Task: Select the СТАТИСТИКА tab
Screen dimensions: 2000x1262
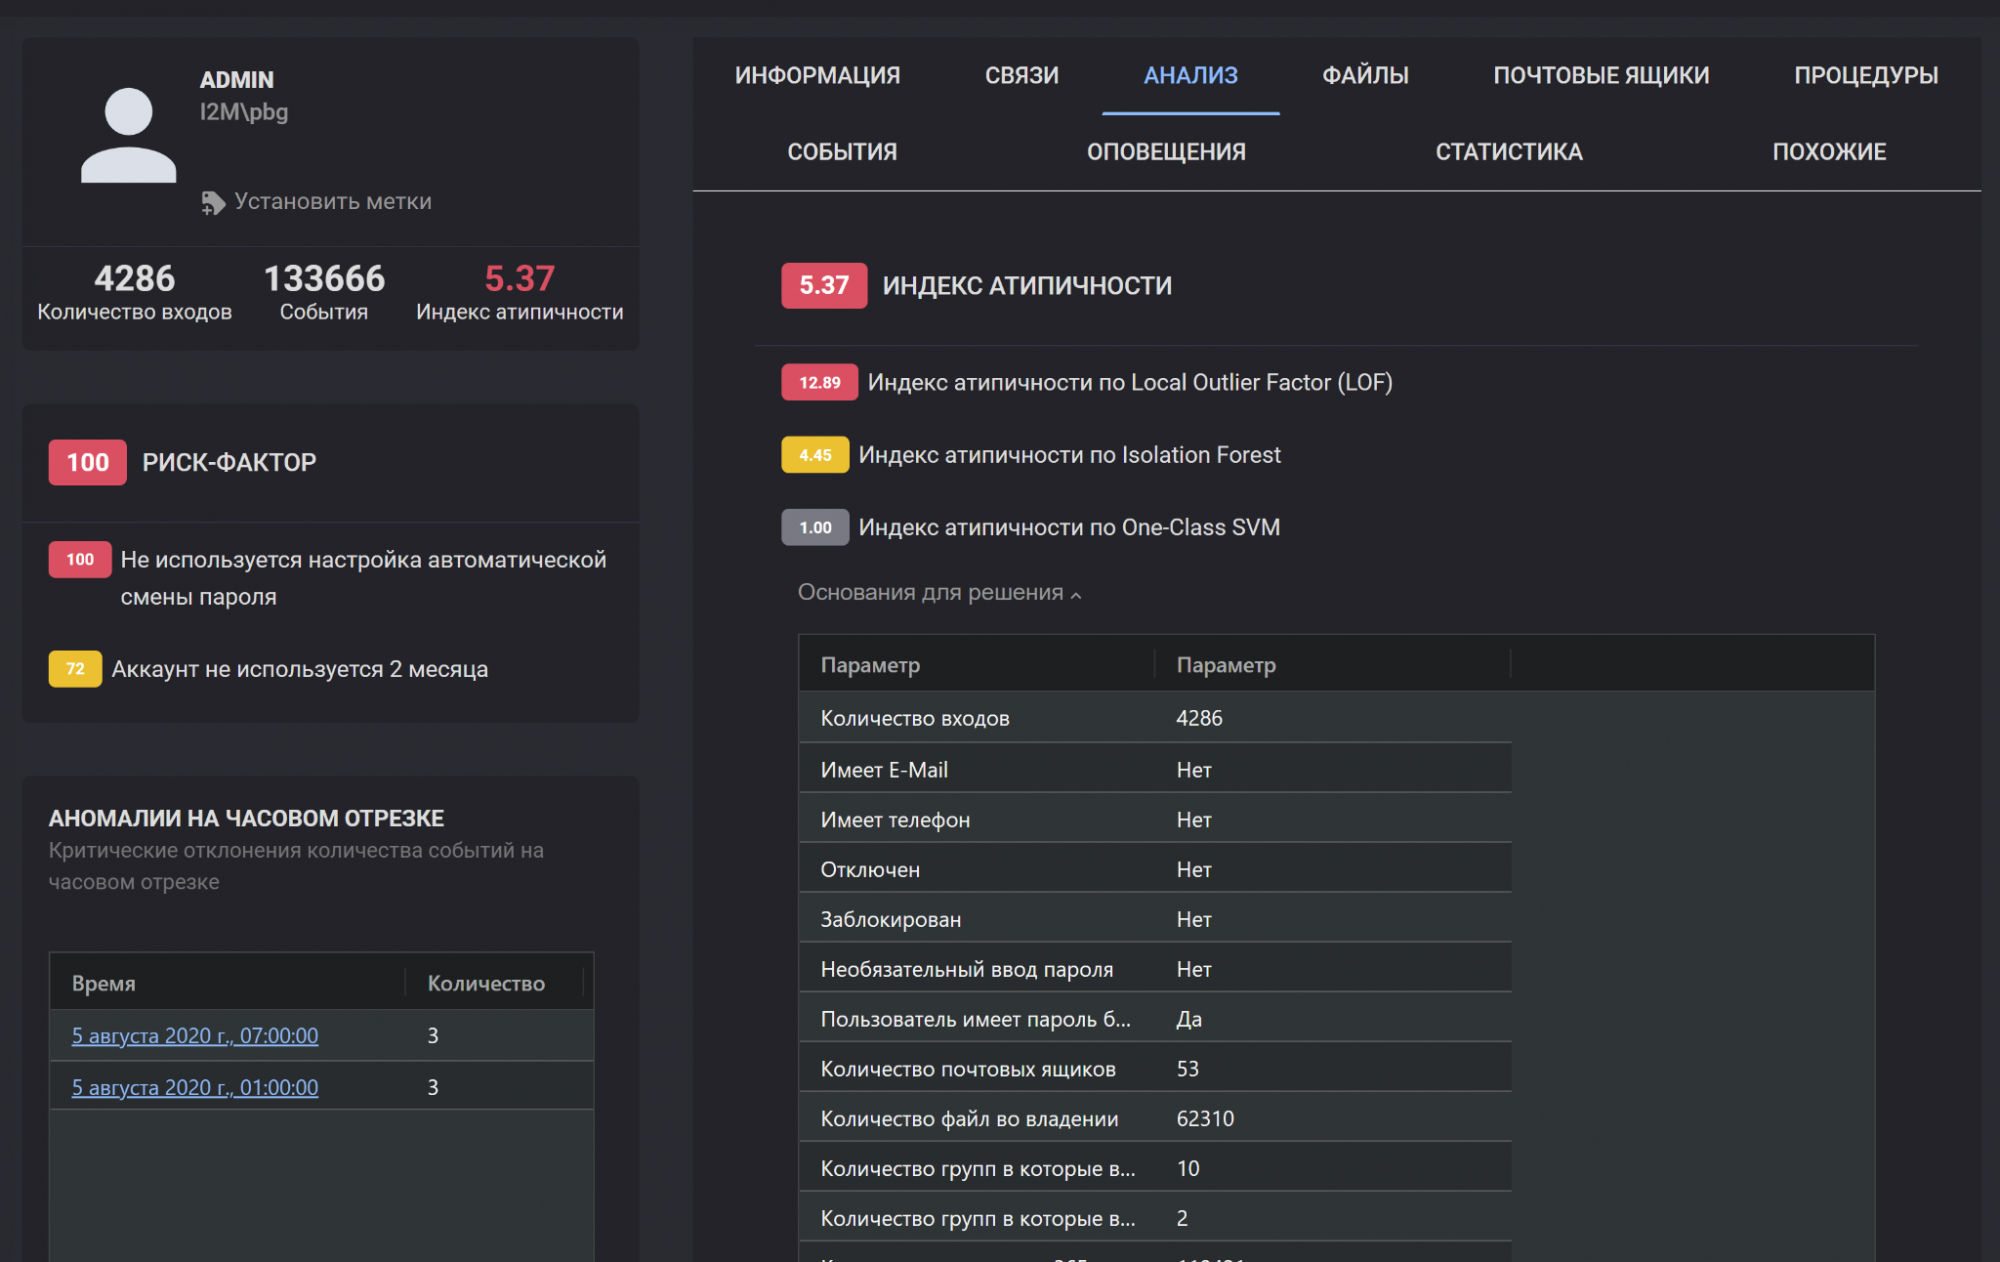Action: [x=1509, y=152]
